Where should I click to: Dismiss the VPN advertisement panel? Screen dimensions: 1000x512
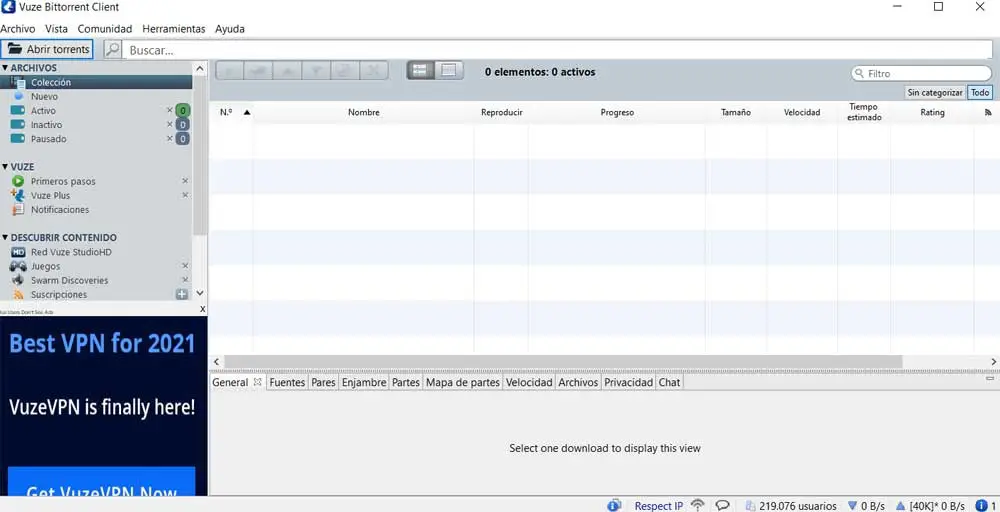click(203, 309)
